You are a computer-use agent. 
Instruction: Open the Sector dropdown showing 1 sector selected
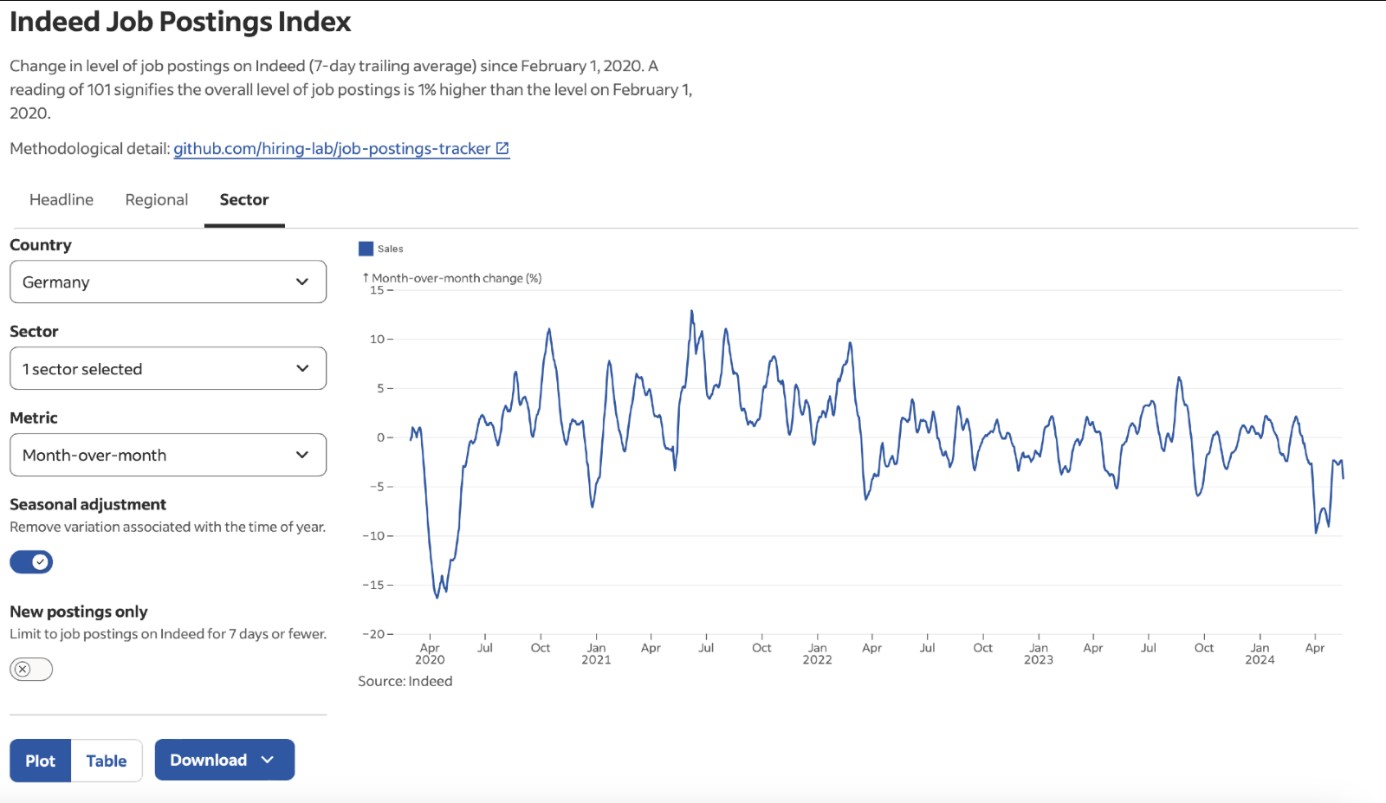point(168,368)
